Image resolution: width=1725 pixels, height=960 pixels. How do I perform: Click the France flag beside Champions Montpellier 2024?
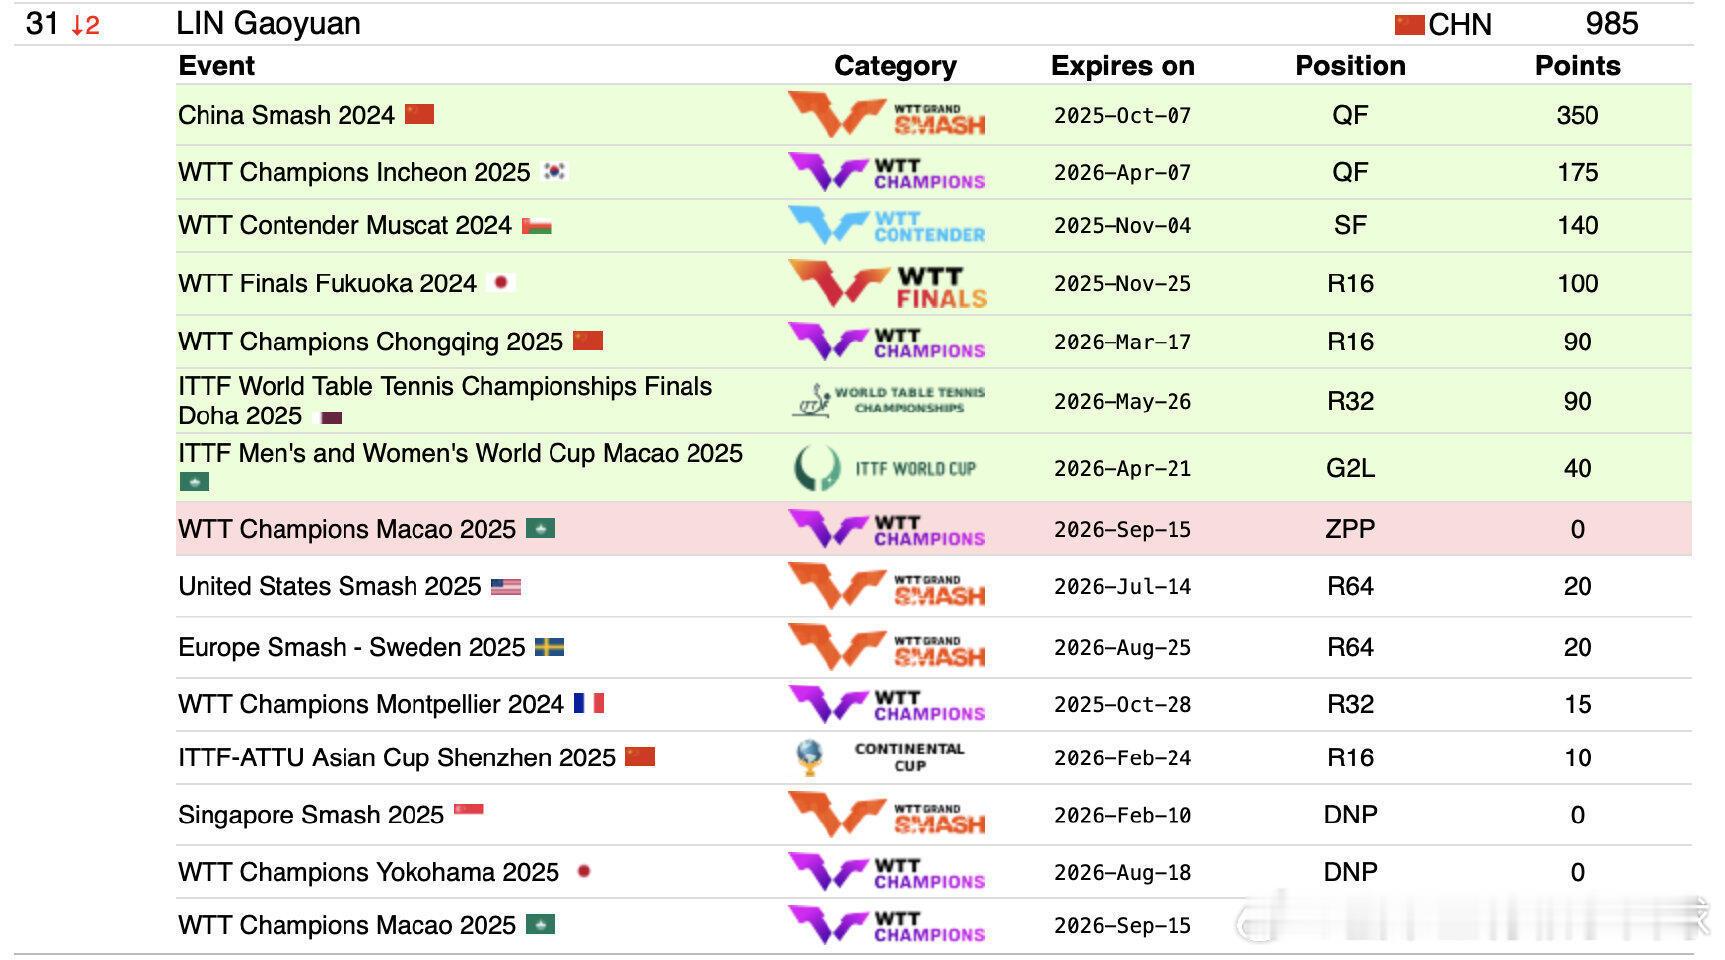589,703
